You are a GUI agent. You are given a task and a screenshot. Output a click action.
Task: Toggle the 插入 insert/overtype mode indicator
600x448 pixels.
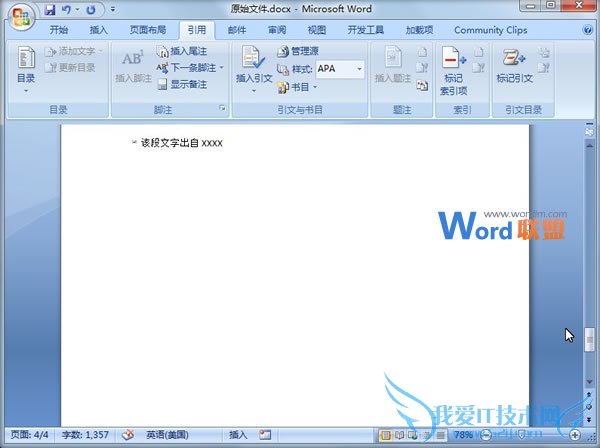(x=238, y=435)
